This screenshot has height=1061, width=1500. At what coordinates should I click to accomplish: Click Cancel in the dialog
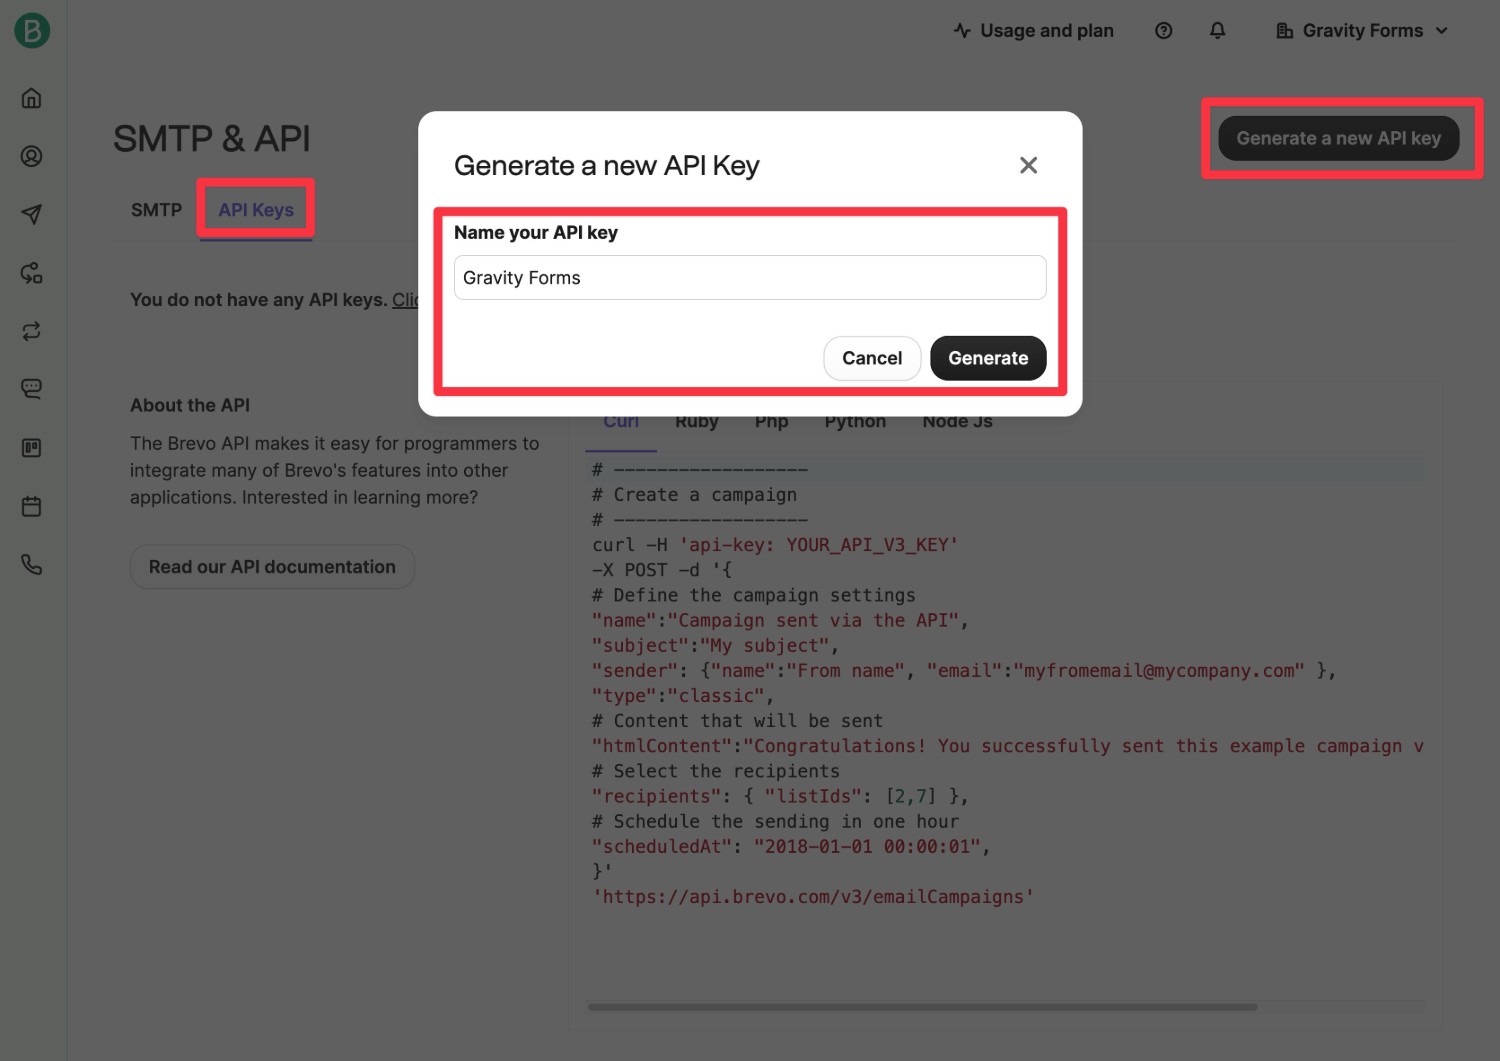(x=872, y=358)
